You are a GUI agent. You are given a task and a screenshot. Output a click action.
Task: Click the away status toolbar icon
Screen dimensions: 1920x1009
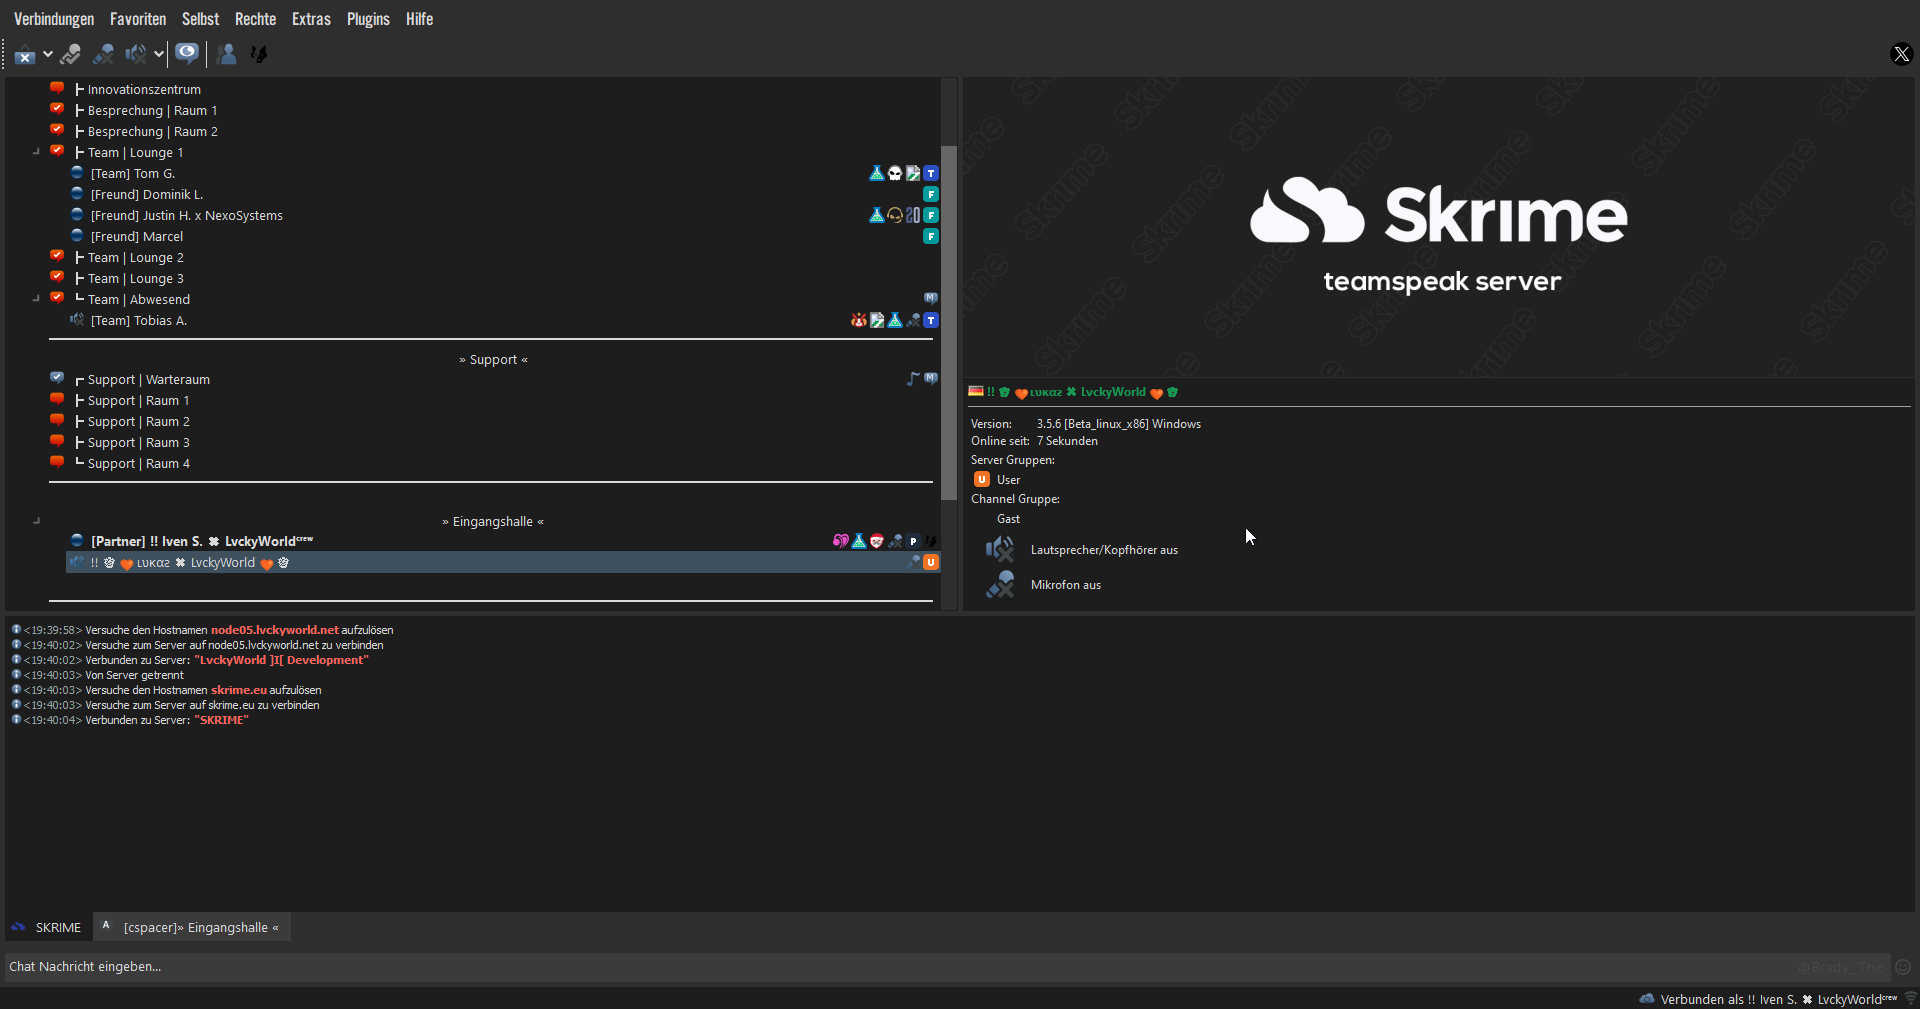coord(25,55)
